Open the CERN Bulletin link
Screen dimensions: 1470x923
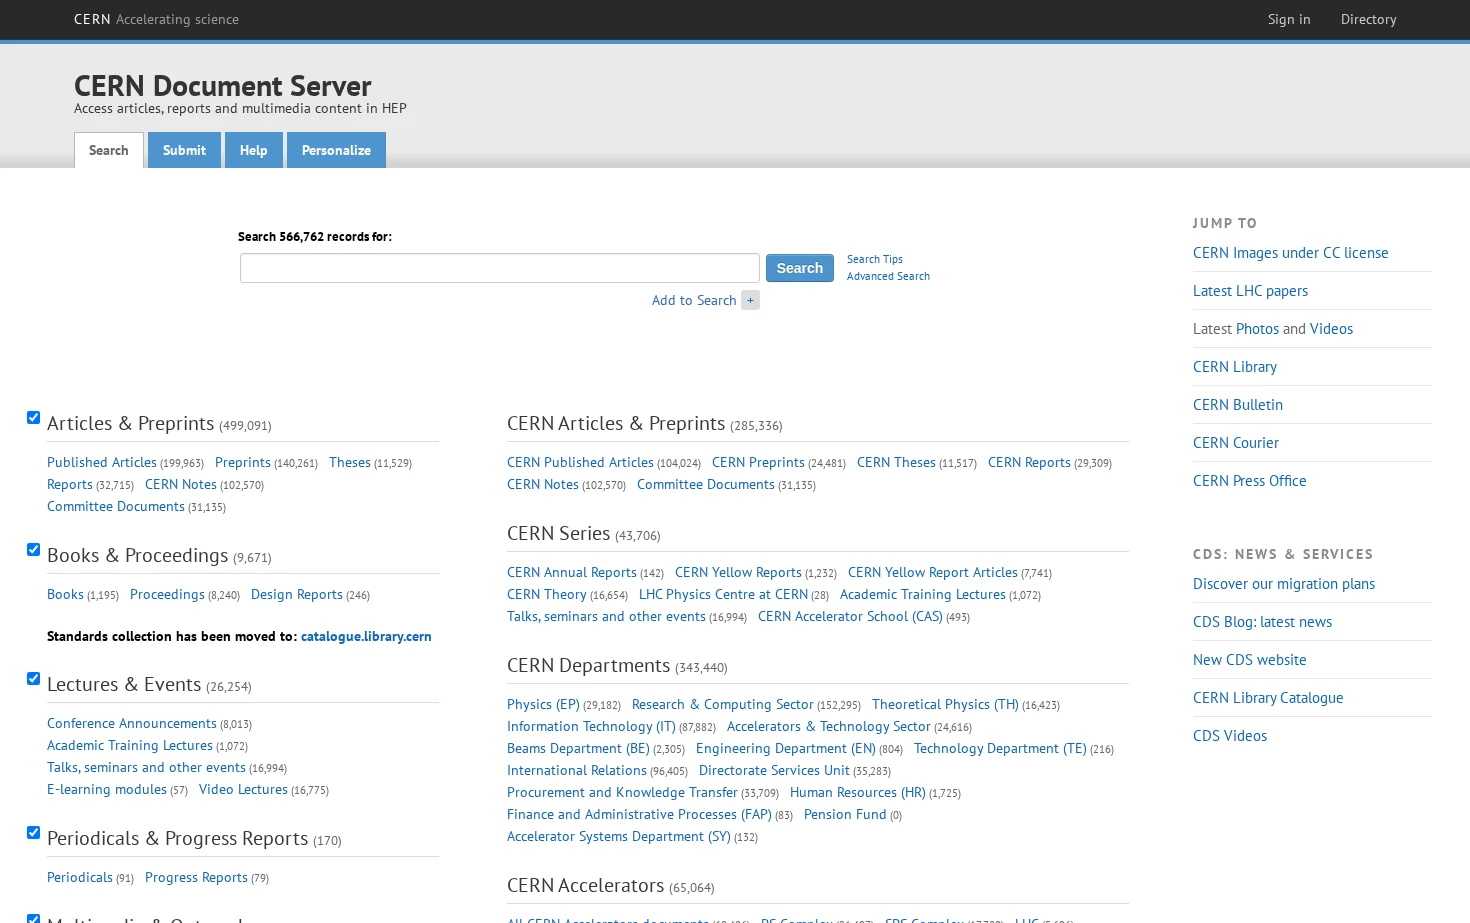pyautogui.click(x=1238, y=405)
